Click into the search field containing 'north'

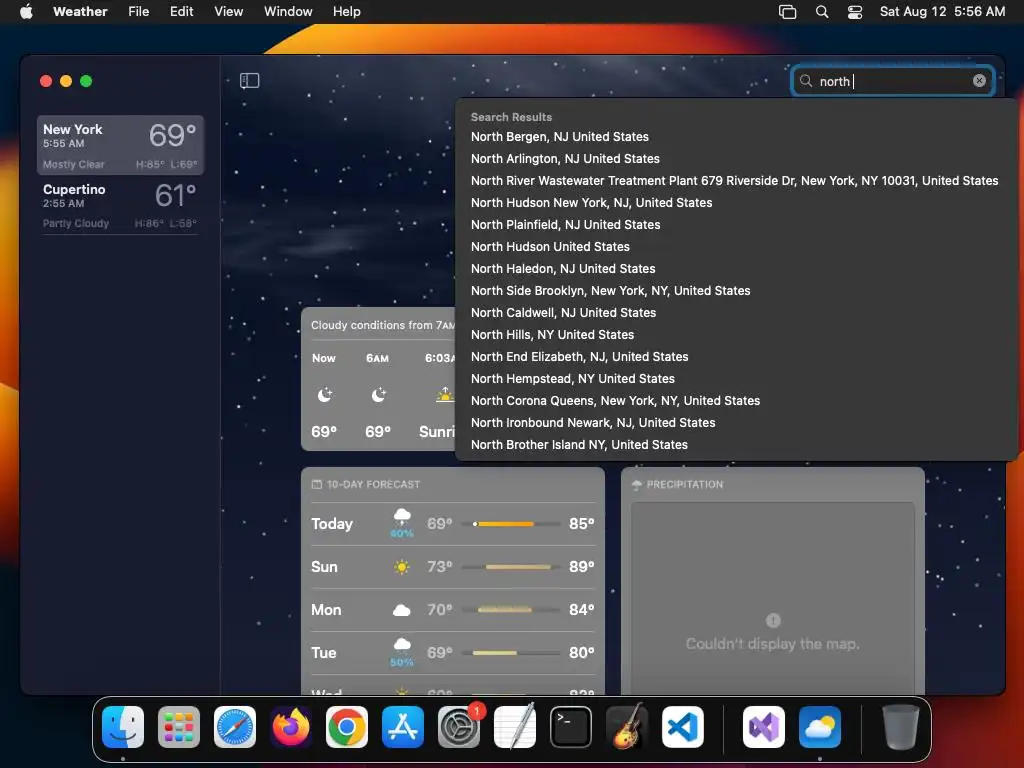pyautogui.click(x=892, y=81)
